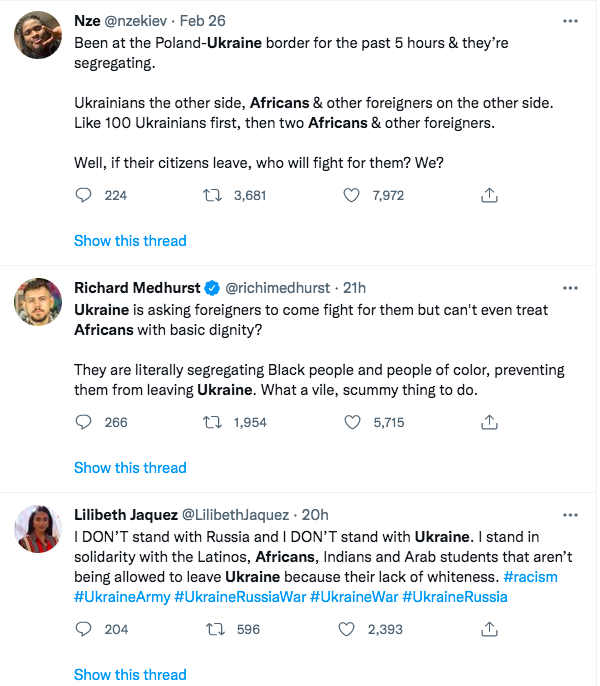Open Lilibeth Jaquez's profile avatar
Screen dimensions: 600x686
pos(38,529)
